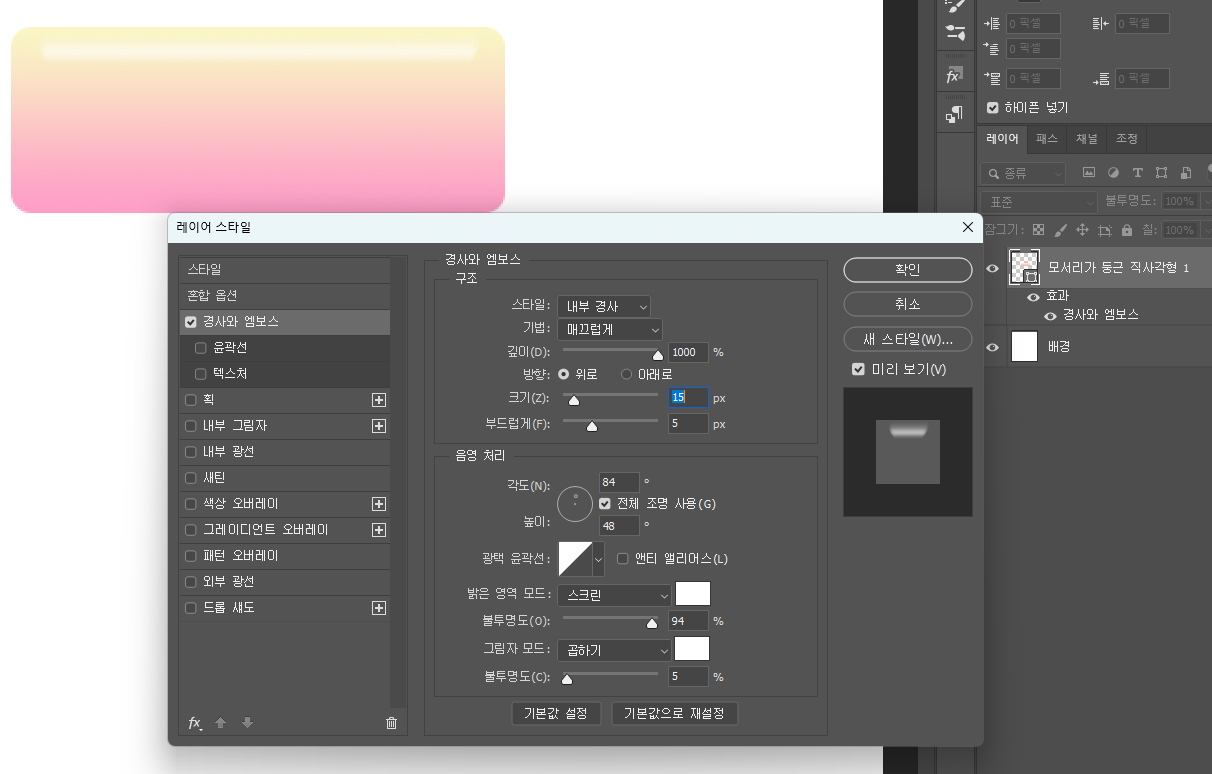Add another 드롭 섀도 with its plus icon
The height and width of the screenshot is (774, 1212).
point(379,608)
